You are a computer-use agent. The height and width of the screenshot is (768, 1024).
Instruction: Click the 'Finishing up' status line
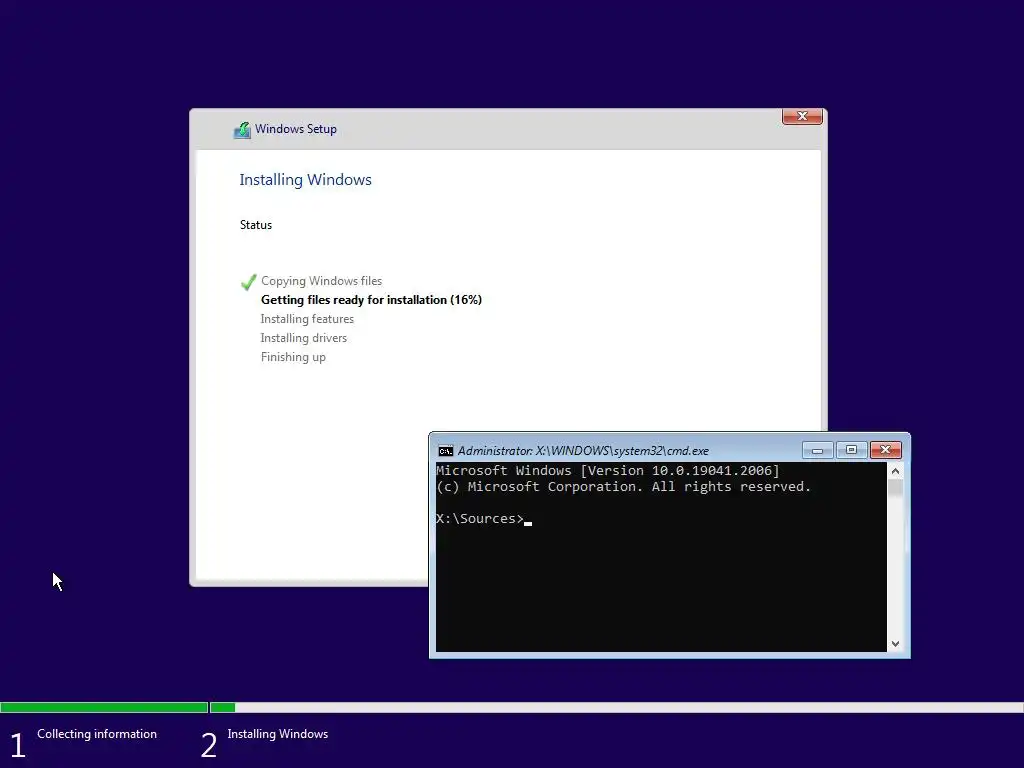293,357
